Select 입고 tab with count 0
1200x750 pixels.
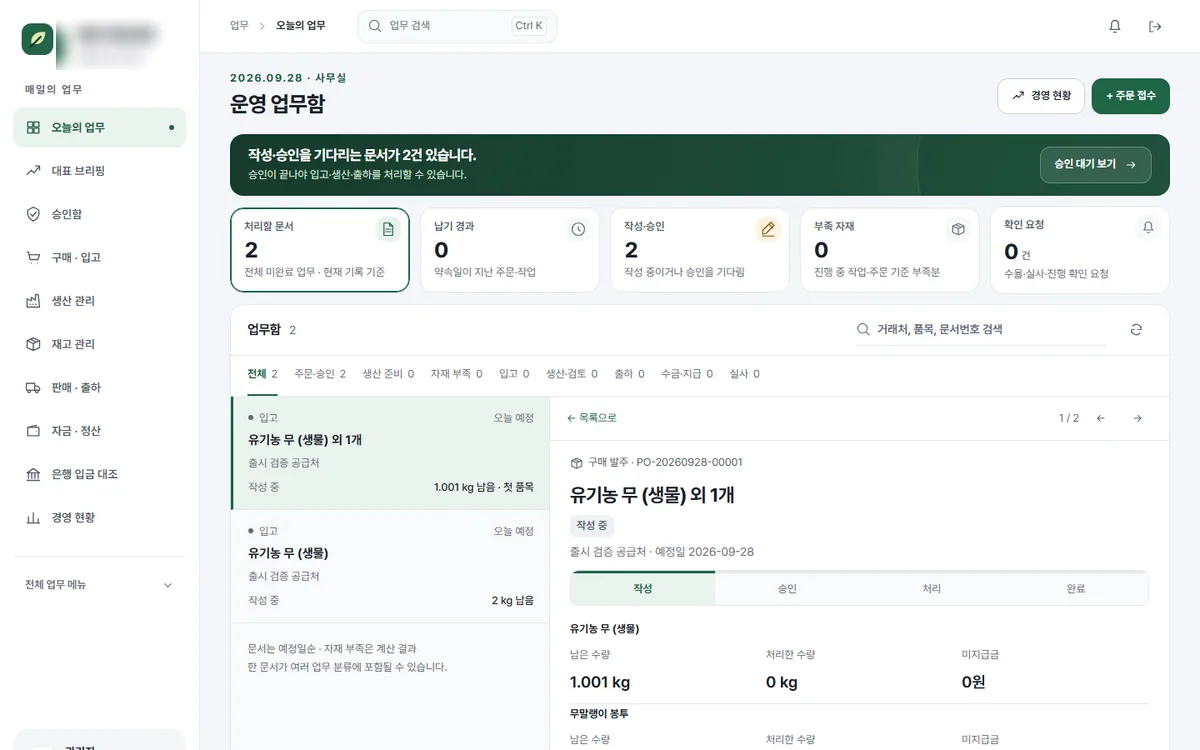[x=514, y=374]
